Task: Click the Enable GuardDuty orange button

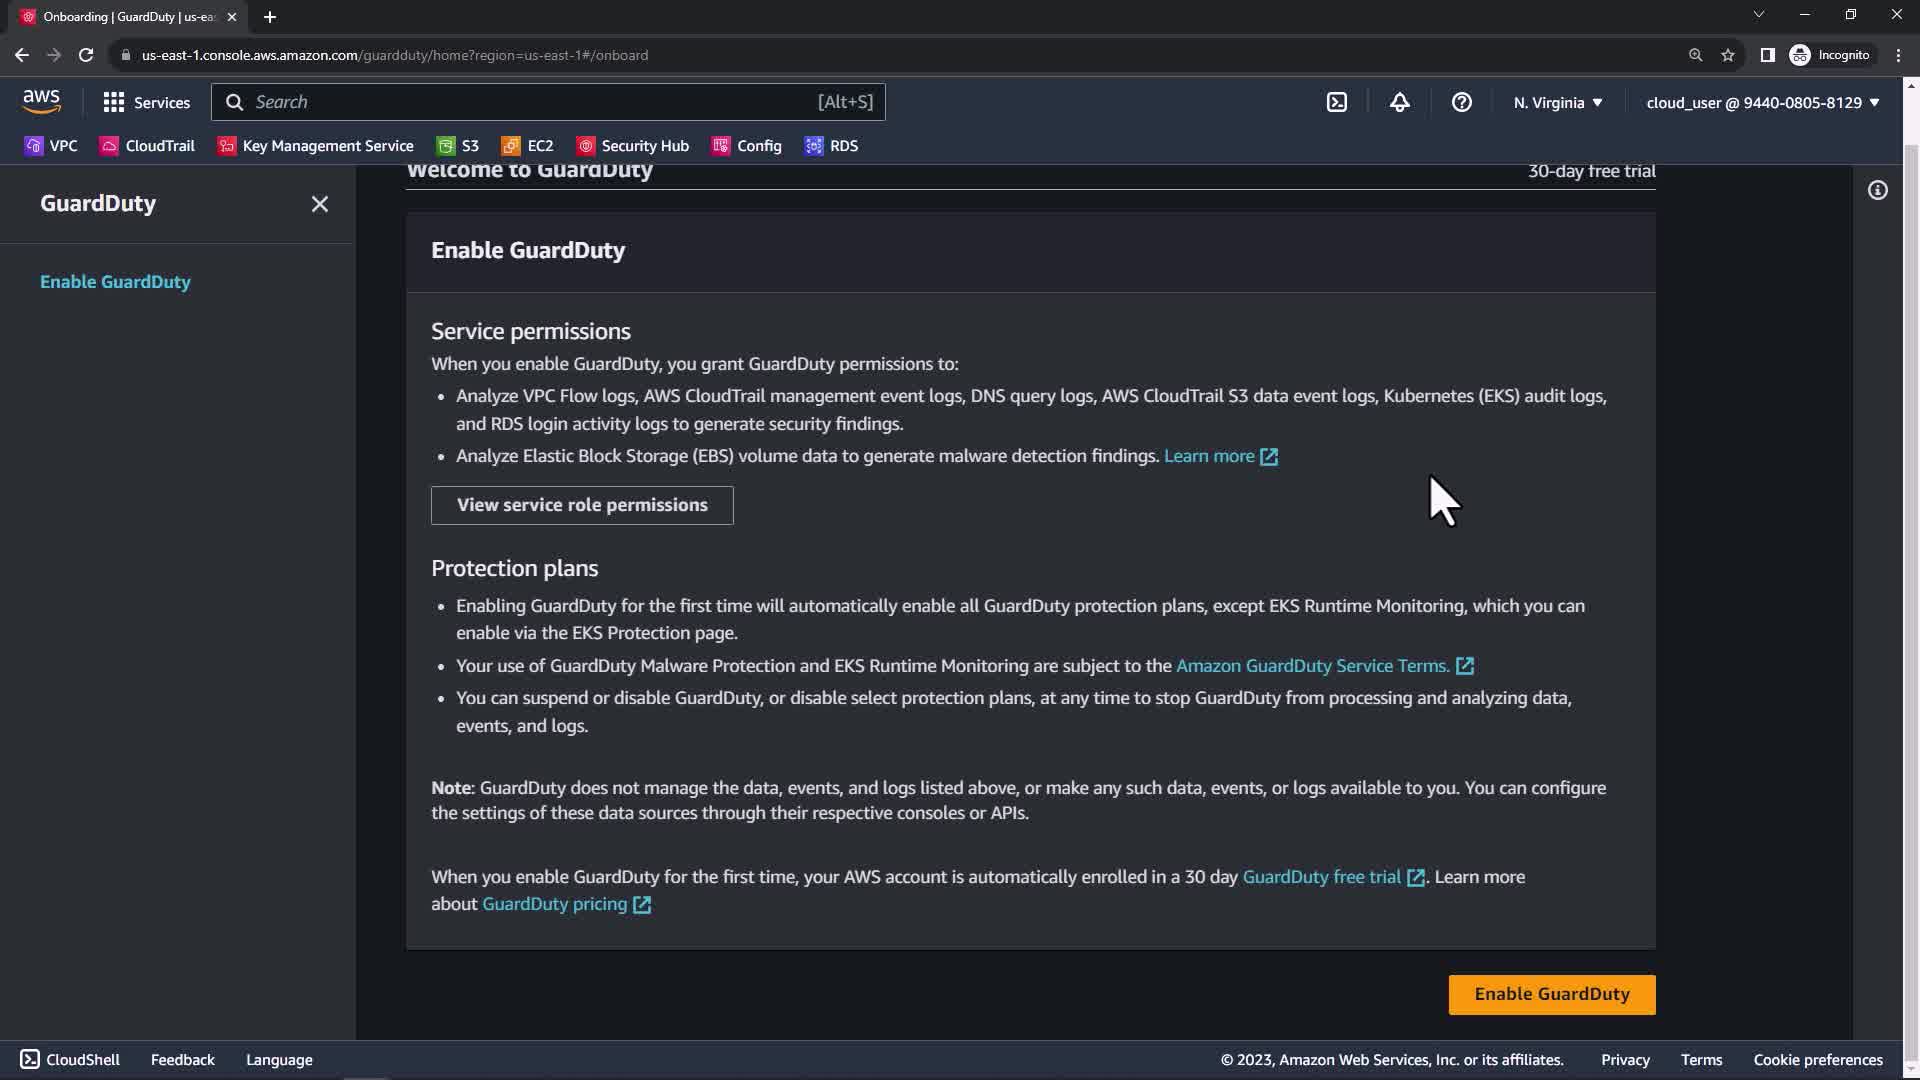Action: tap(1551, 994)
